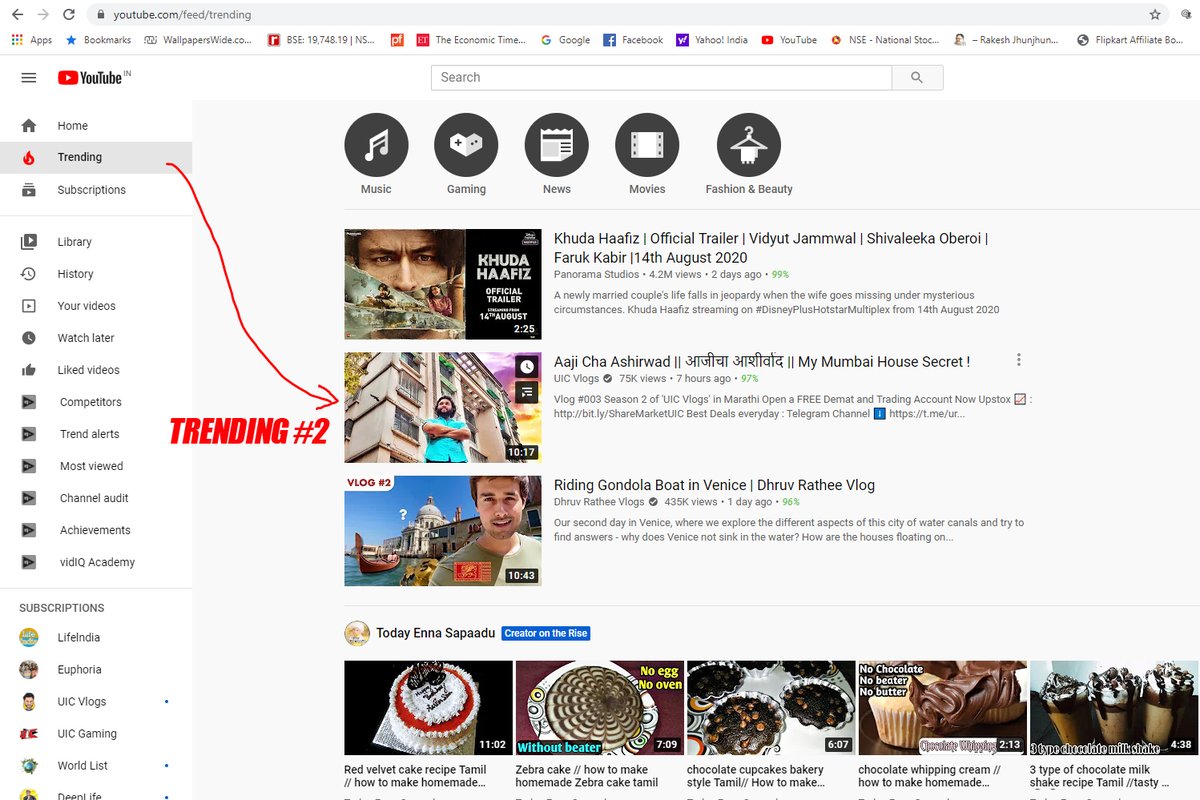Switch to the Home section

(x=72, y=125)
